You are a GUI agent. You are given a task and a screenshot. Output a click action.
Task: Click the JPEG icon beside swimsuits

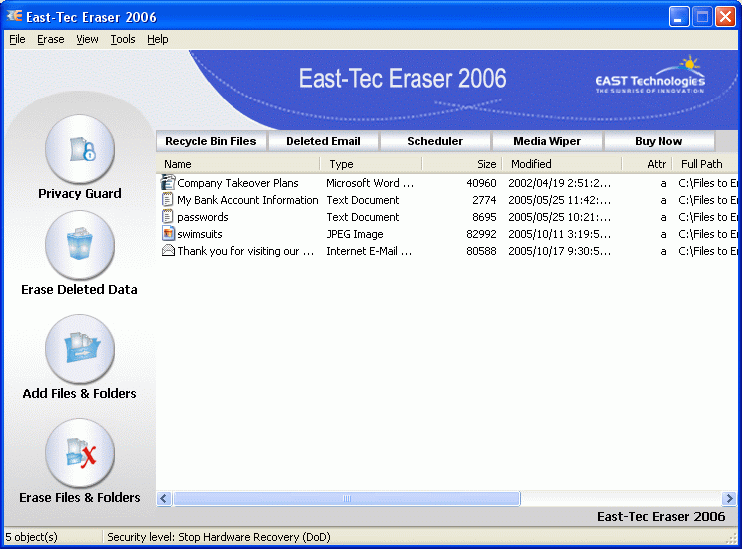pos(168,234)
